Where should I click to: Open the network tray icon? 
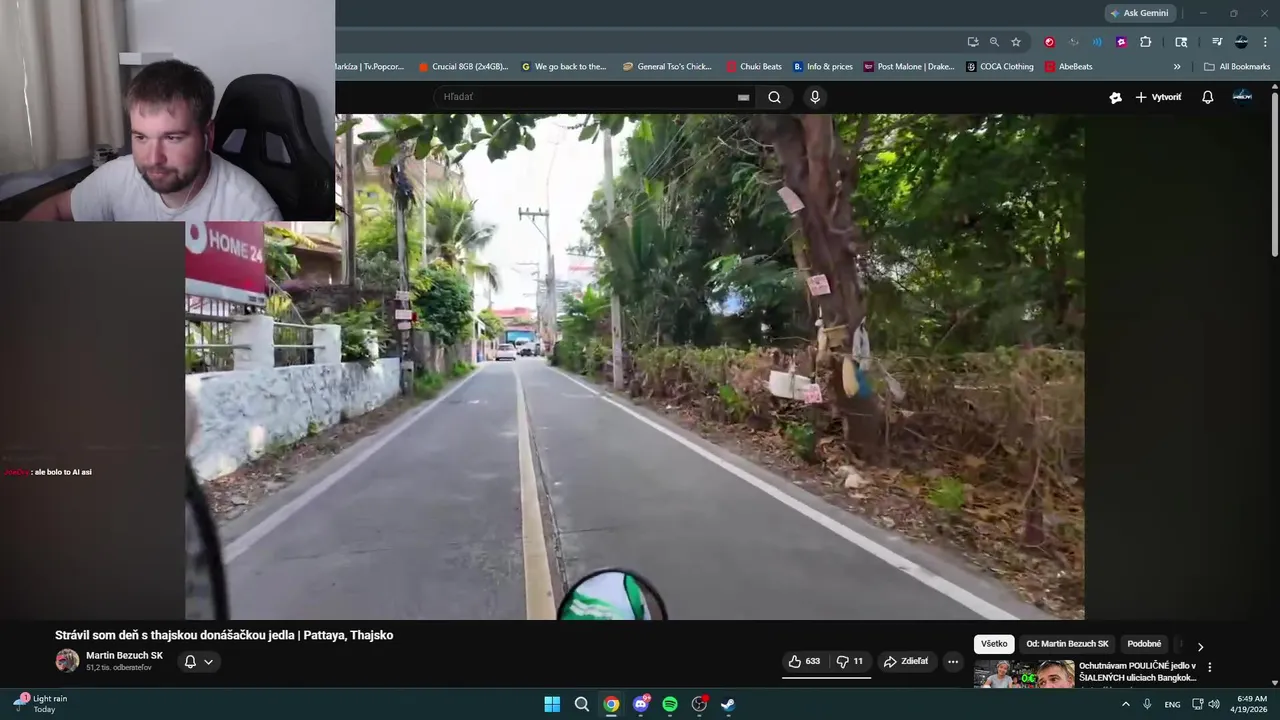point(1197,704)
